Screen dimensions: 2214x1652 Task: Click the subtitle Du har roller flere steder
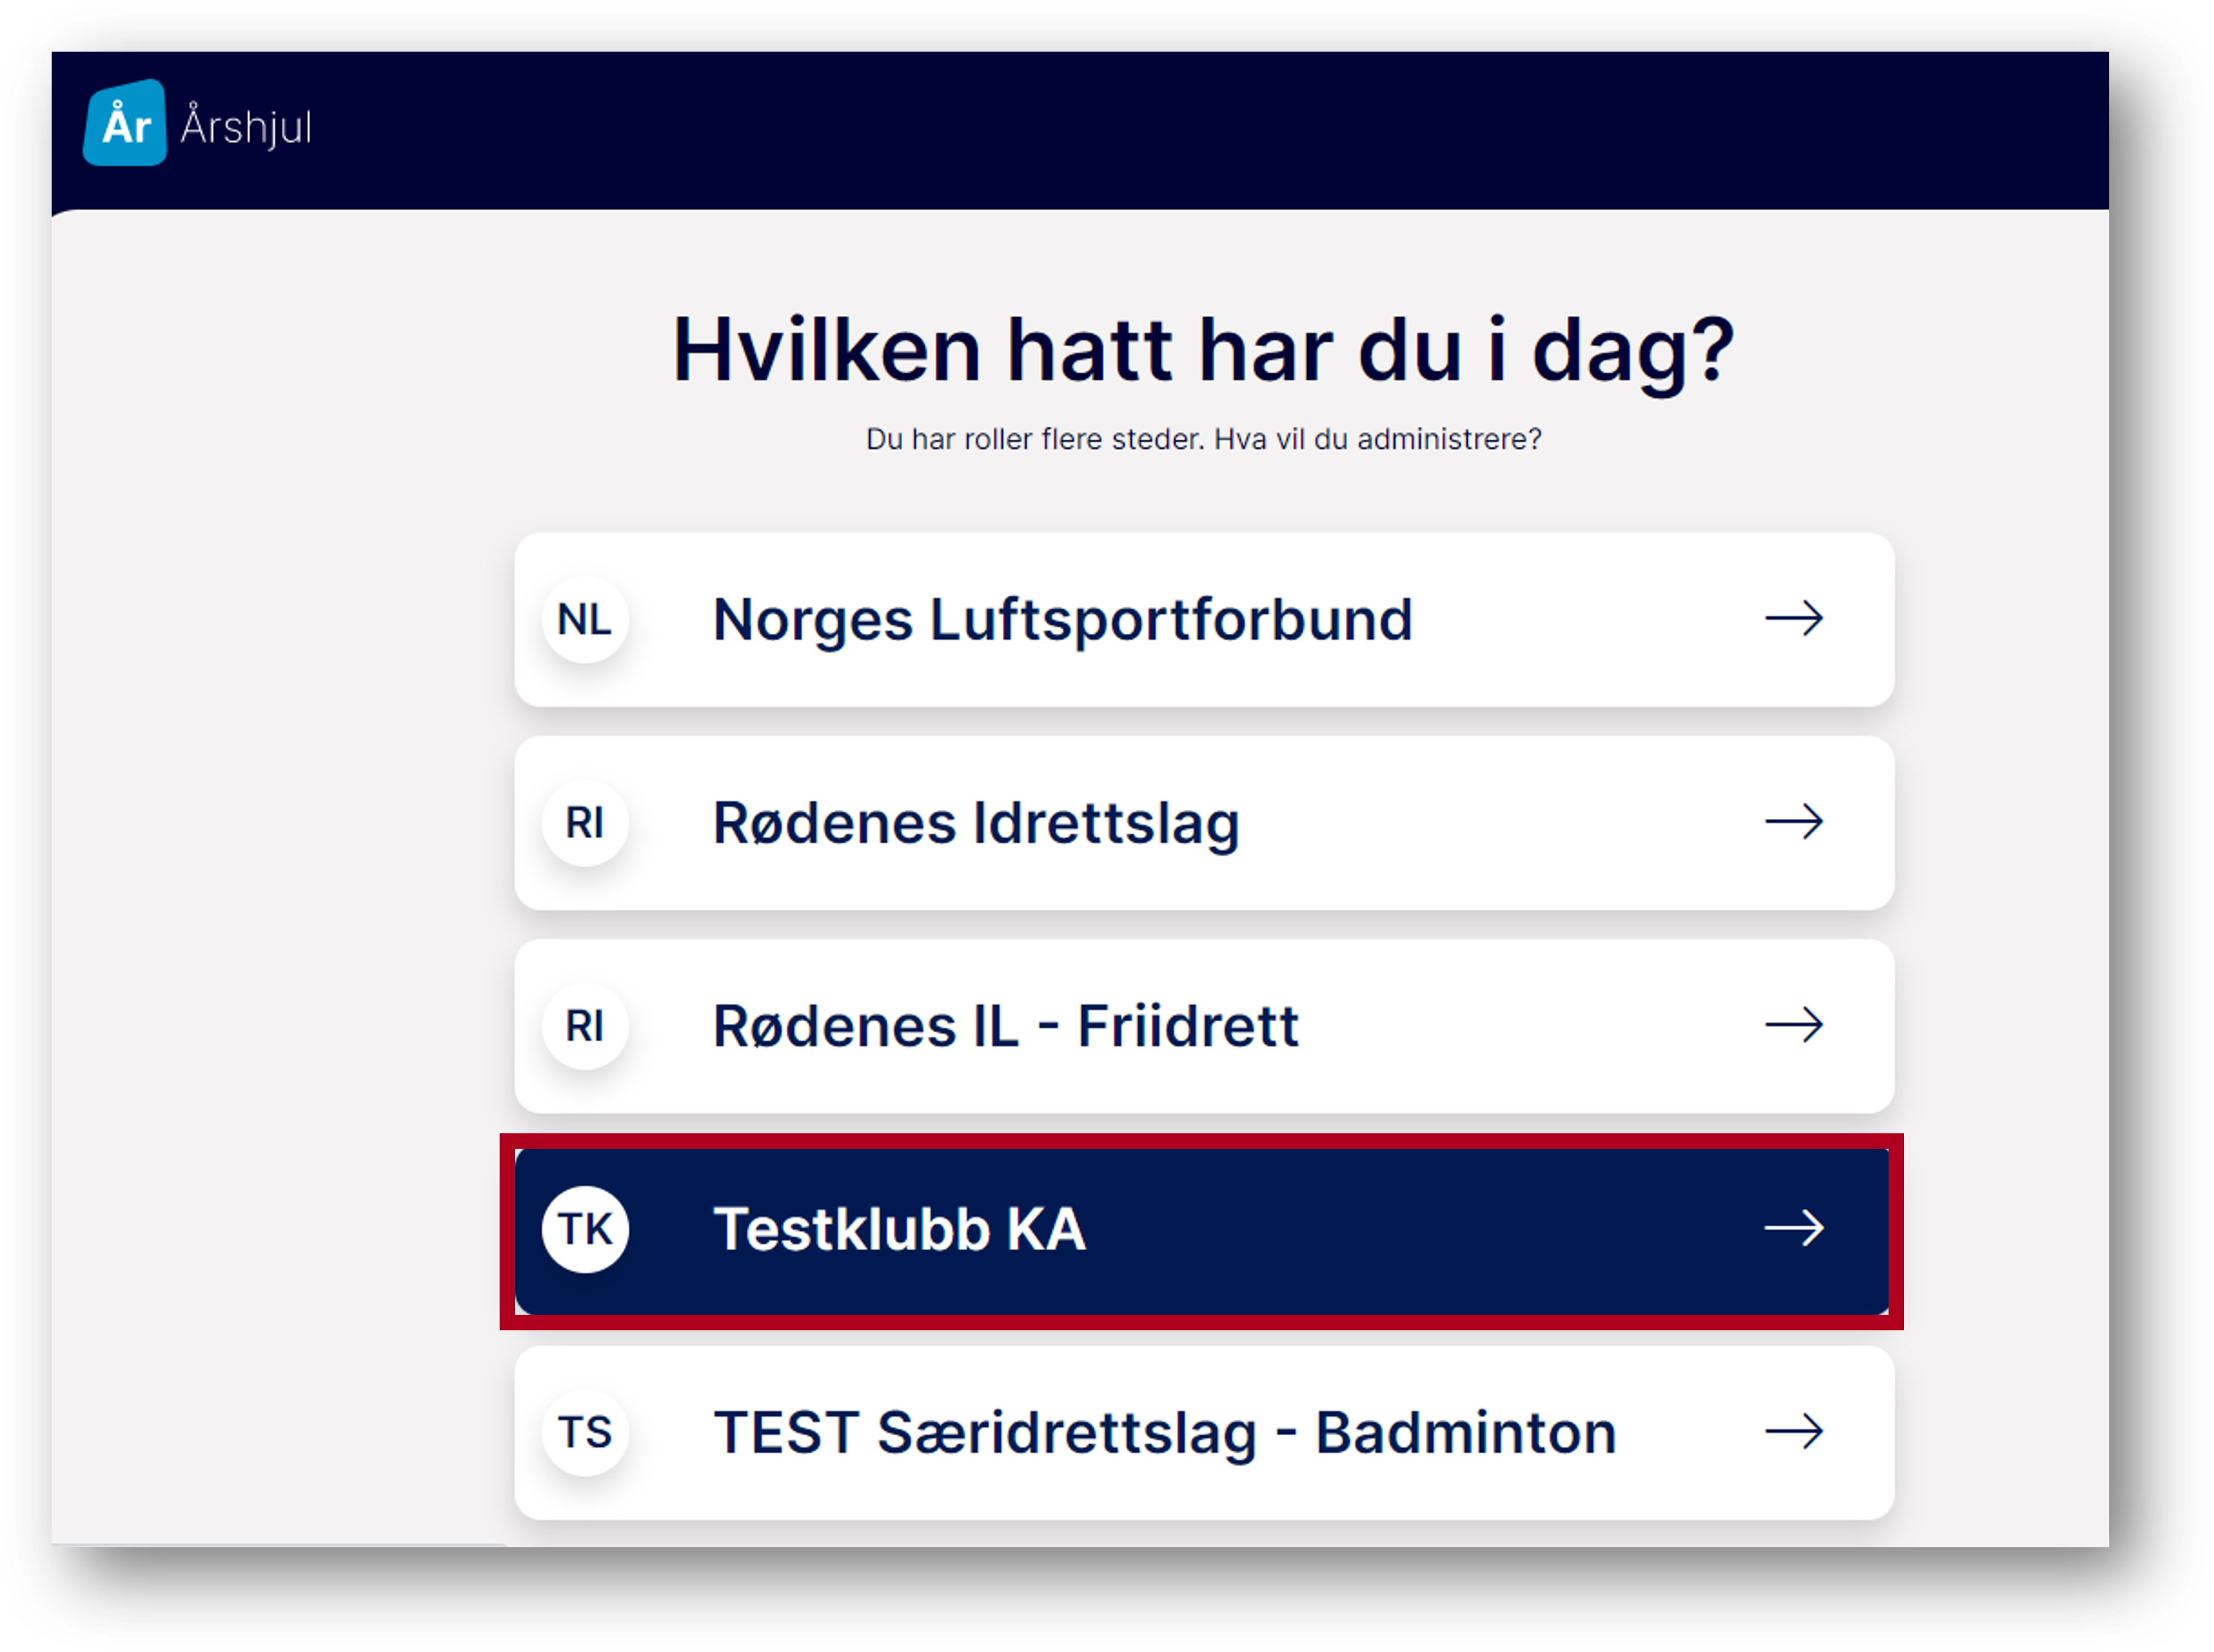coord(1034,439)
